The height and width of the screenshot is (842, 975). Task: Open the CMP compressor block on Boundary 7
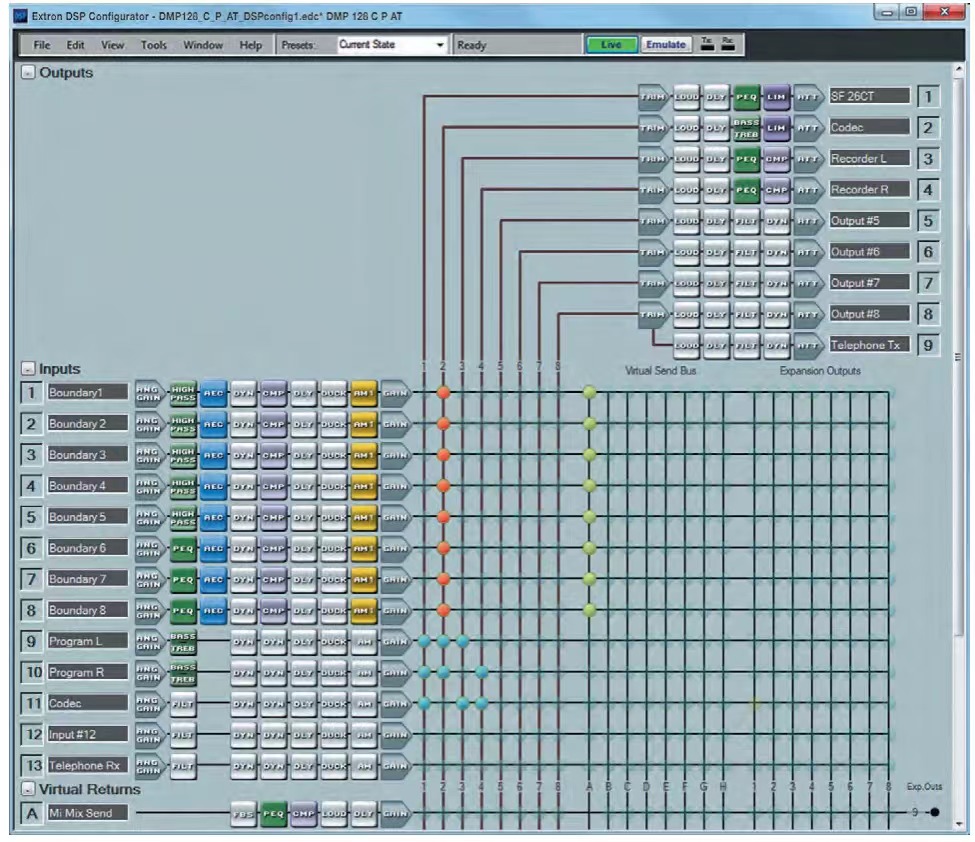click(x=273, y=579)
